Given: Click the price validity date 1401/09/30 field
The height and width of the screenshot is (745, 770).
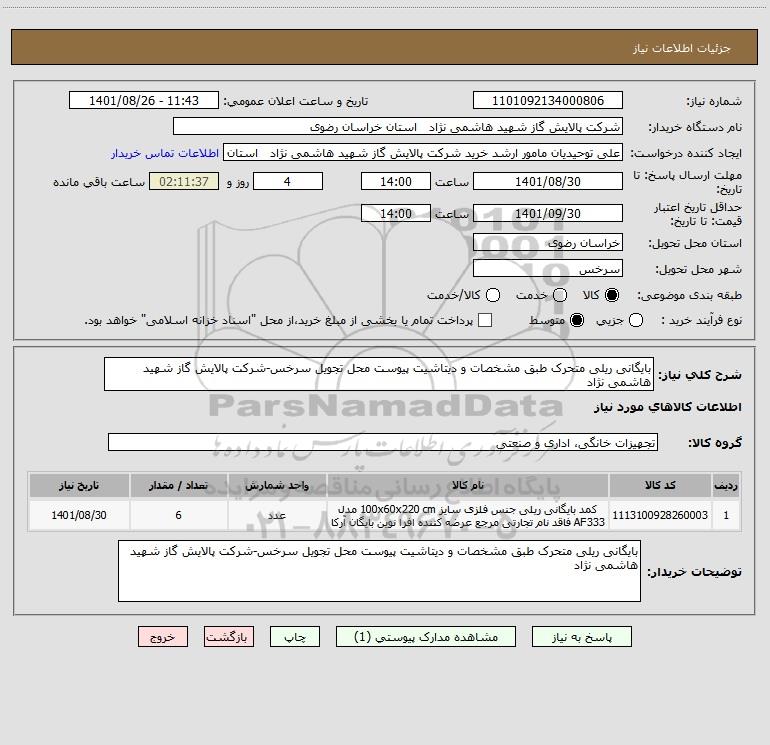Looking at the screenshot, I should coord(548,213).
